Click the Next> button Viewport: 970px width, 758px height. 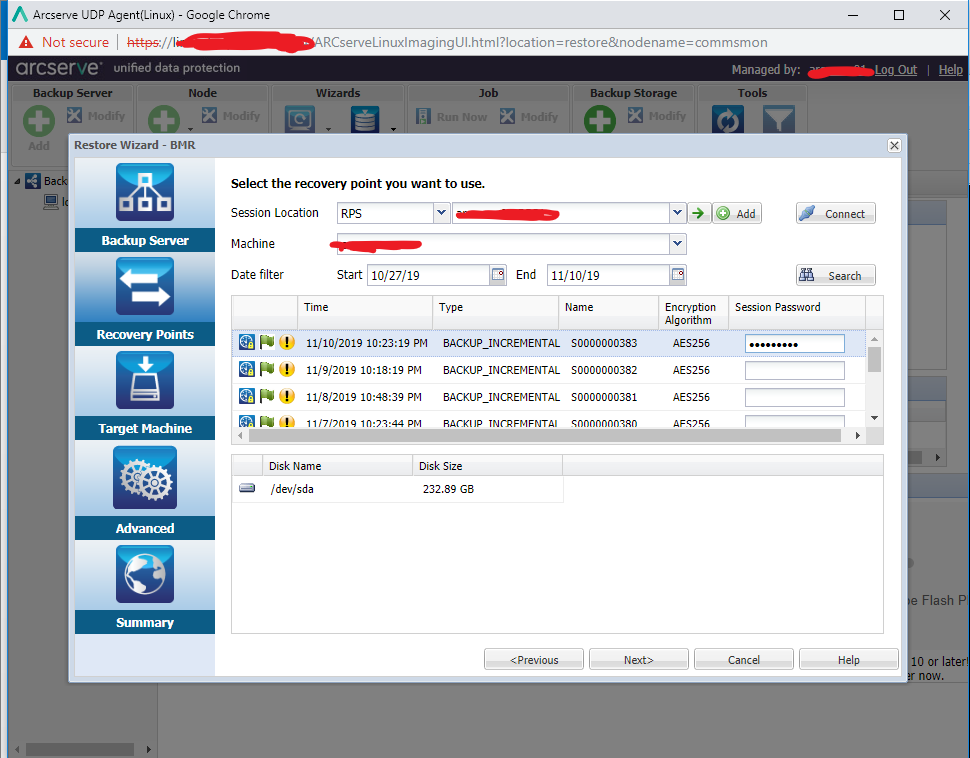point(639,660)
